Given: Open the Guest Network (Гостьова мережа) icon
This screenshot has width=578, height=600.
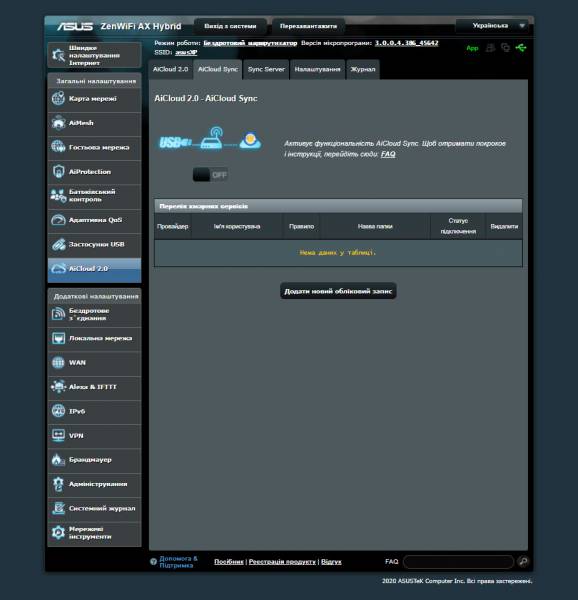Looking at the screenshot, I should coord(58,147).
